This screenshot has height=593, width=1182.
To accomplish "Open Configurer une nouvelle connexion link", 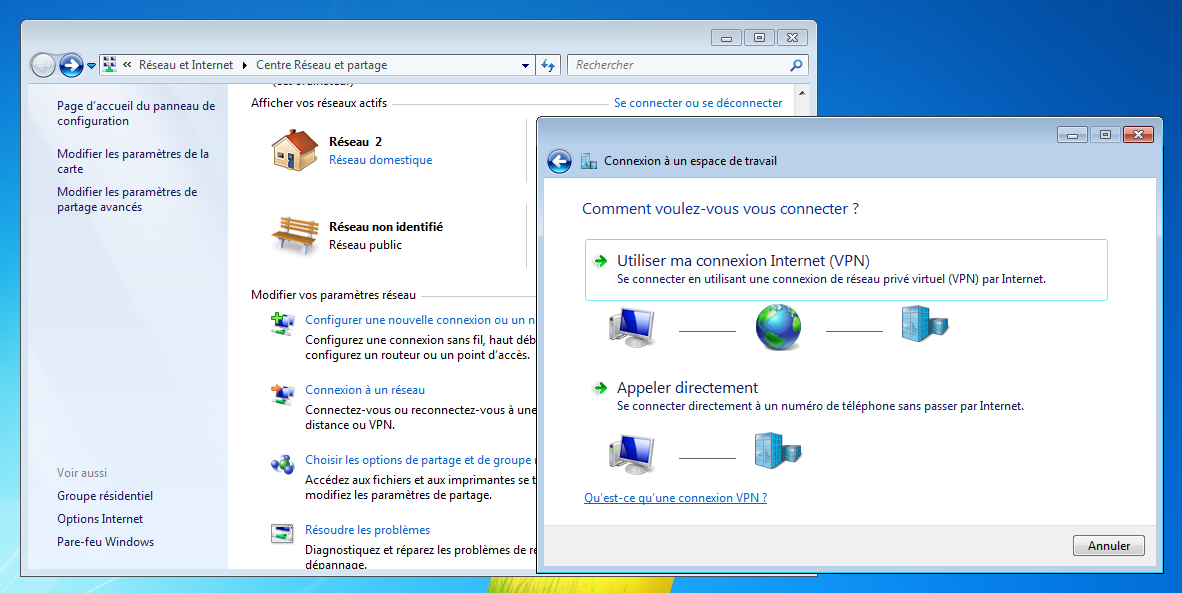I will (x=420, y=319).
